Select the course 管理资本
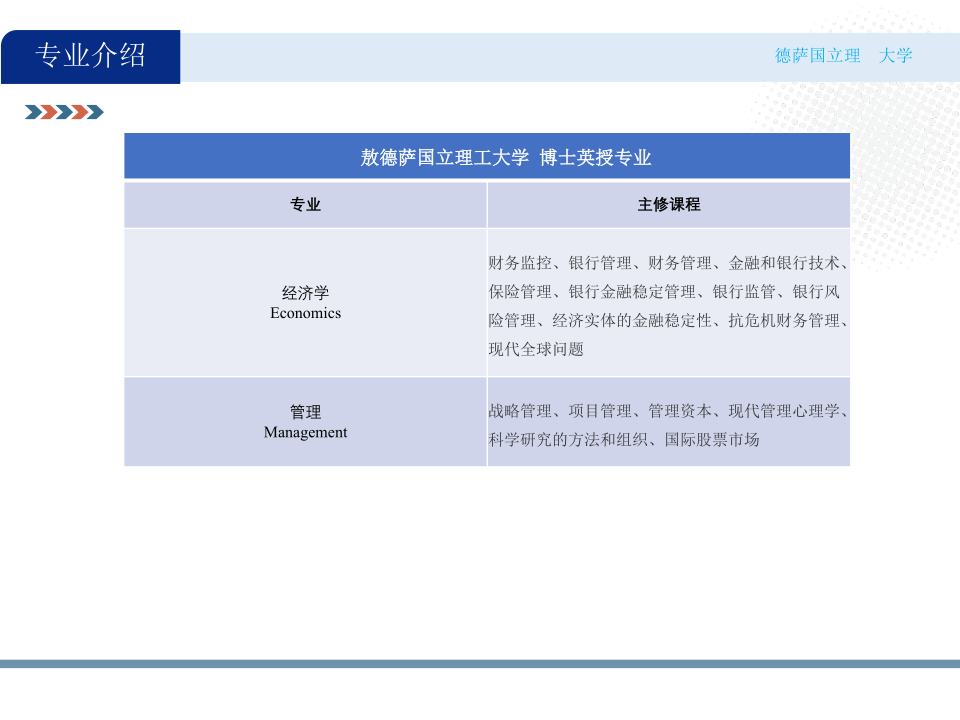Image resolution: width=960 pixels, height=720 pixels. (680, 411)
